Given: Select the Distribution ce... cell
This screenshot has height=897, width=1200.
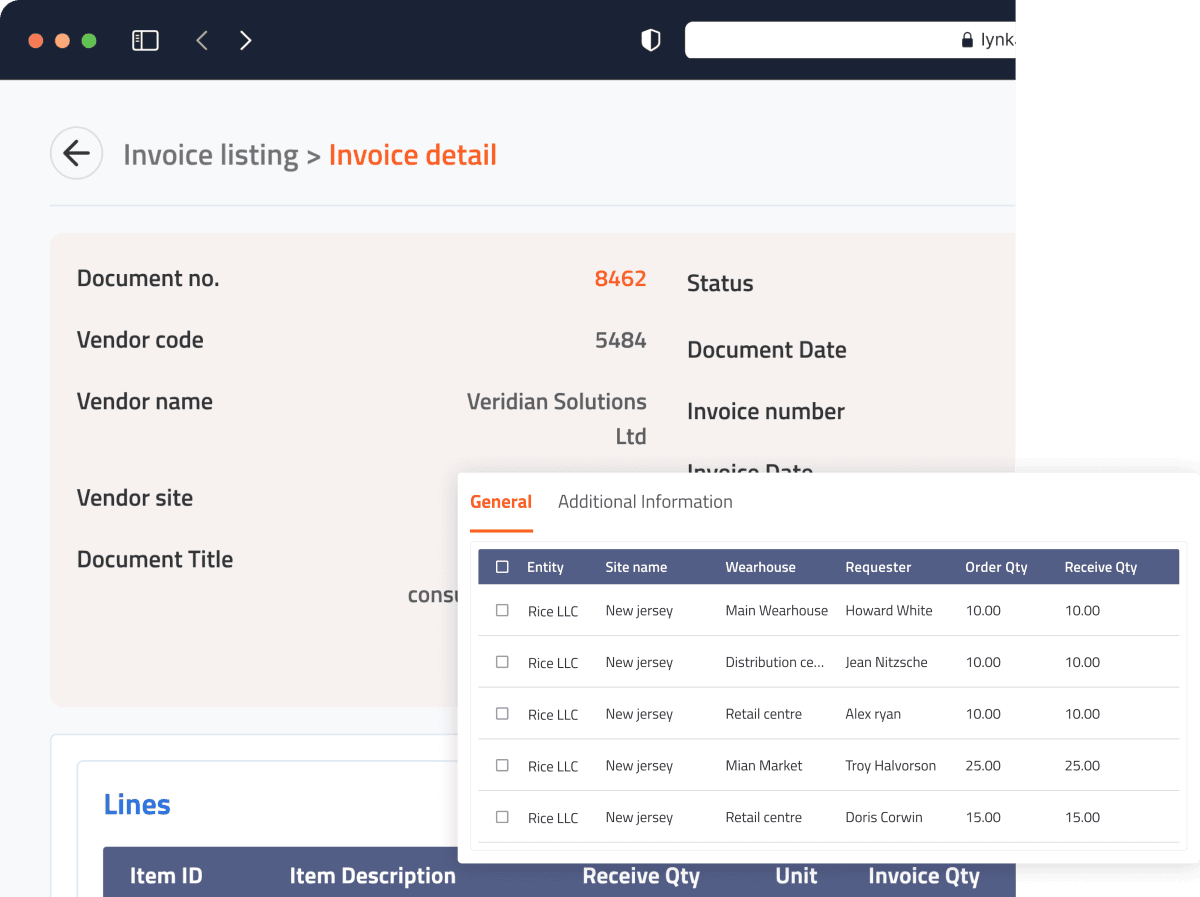Looking at the screenshot, I should point(775,662).
